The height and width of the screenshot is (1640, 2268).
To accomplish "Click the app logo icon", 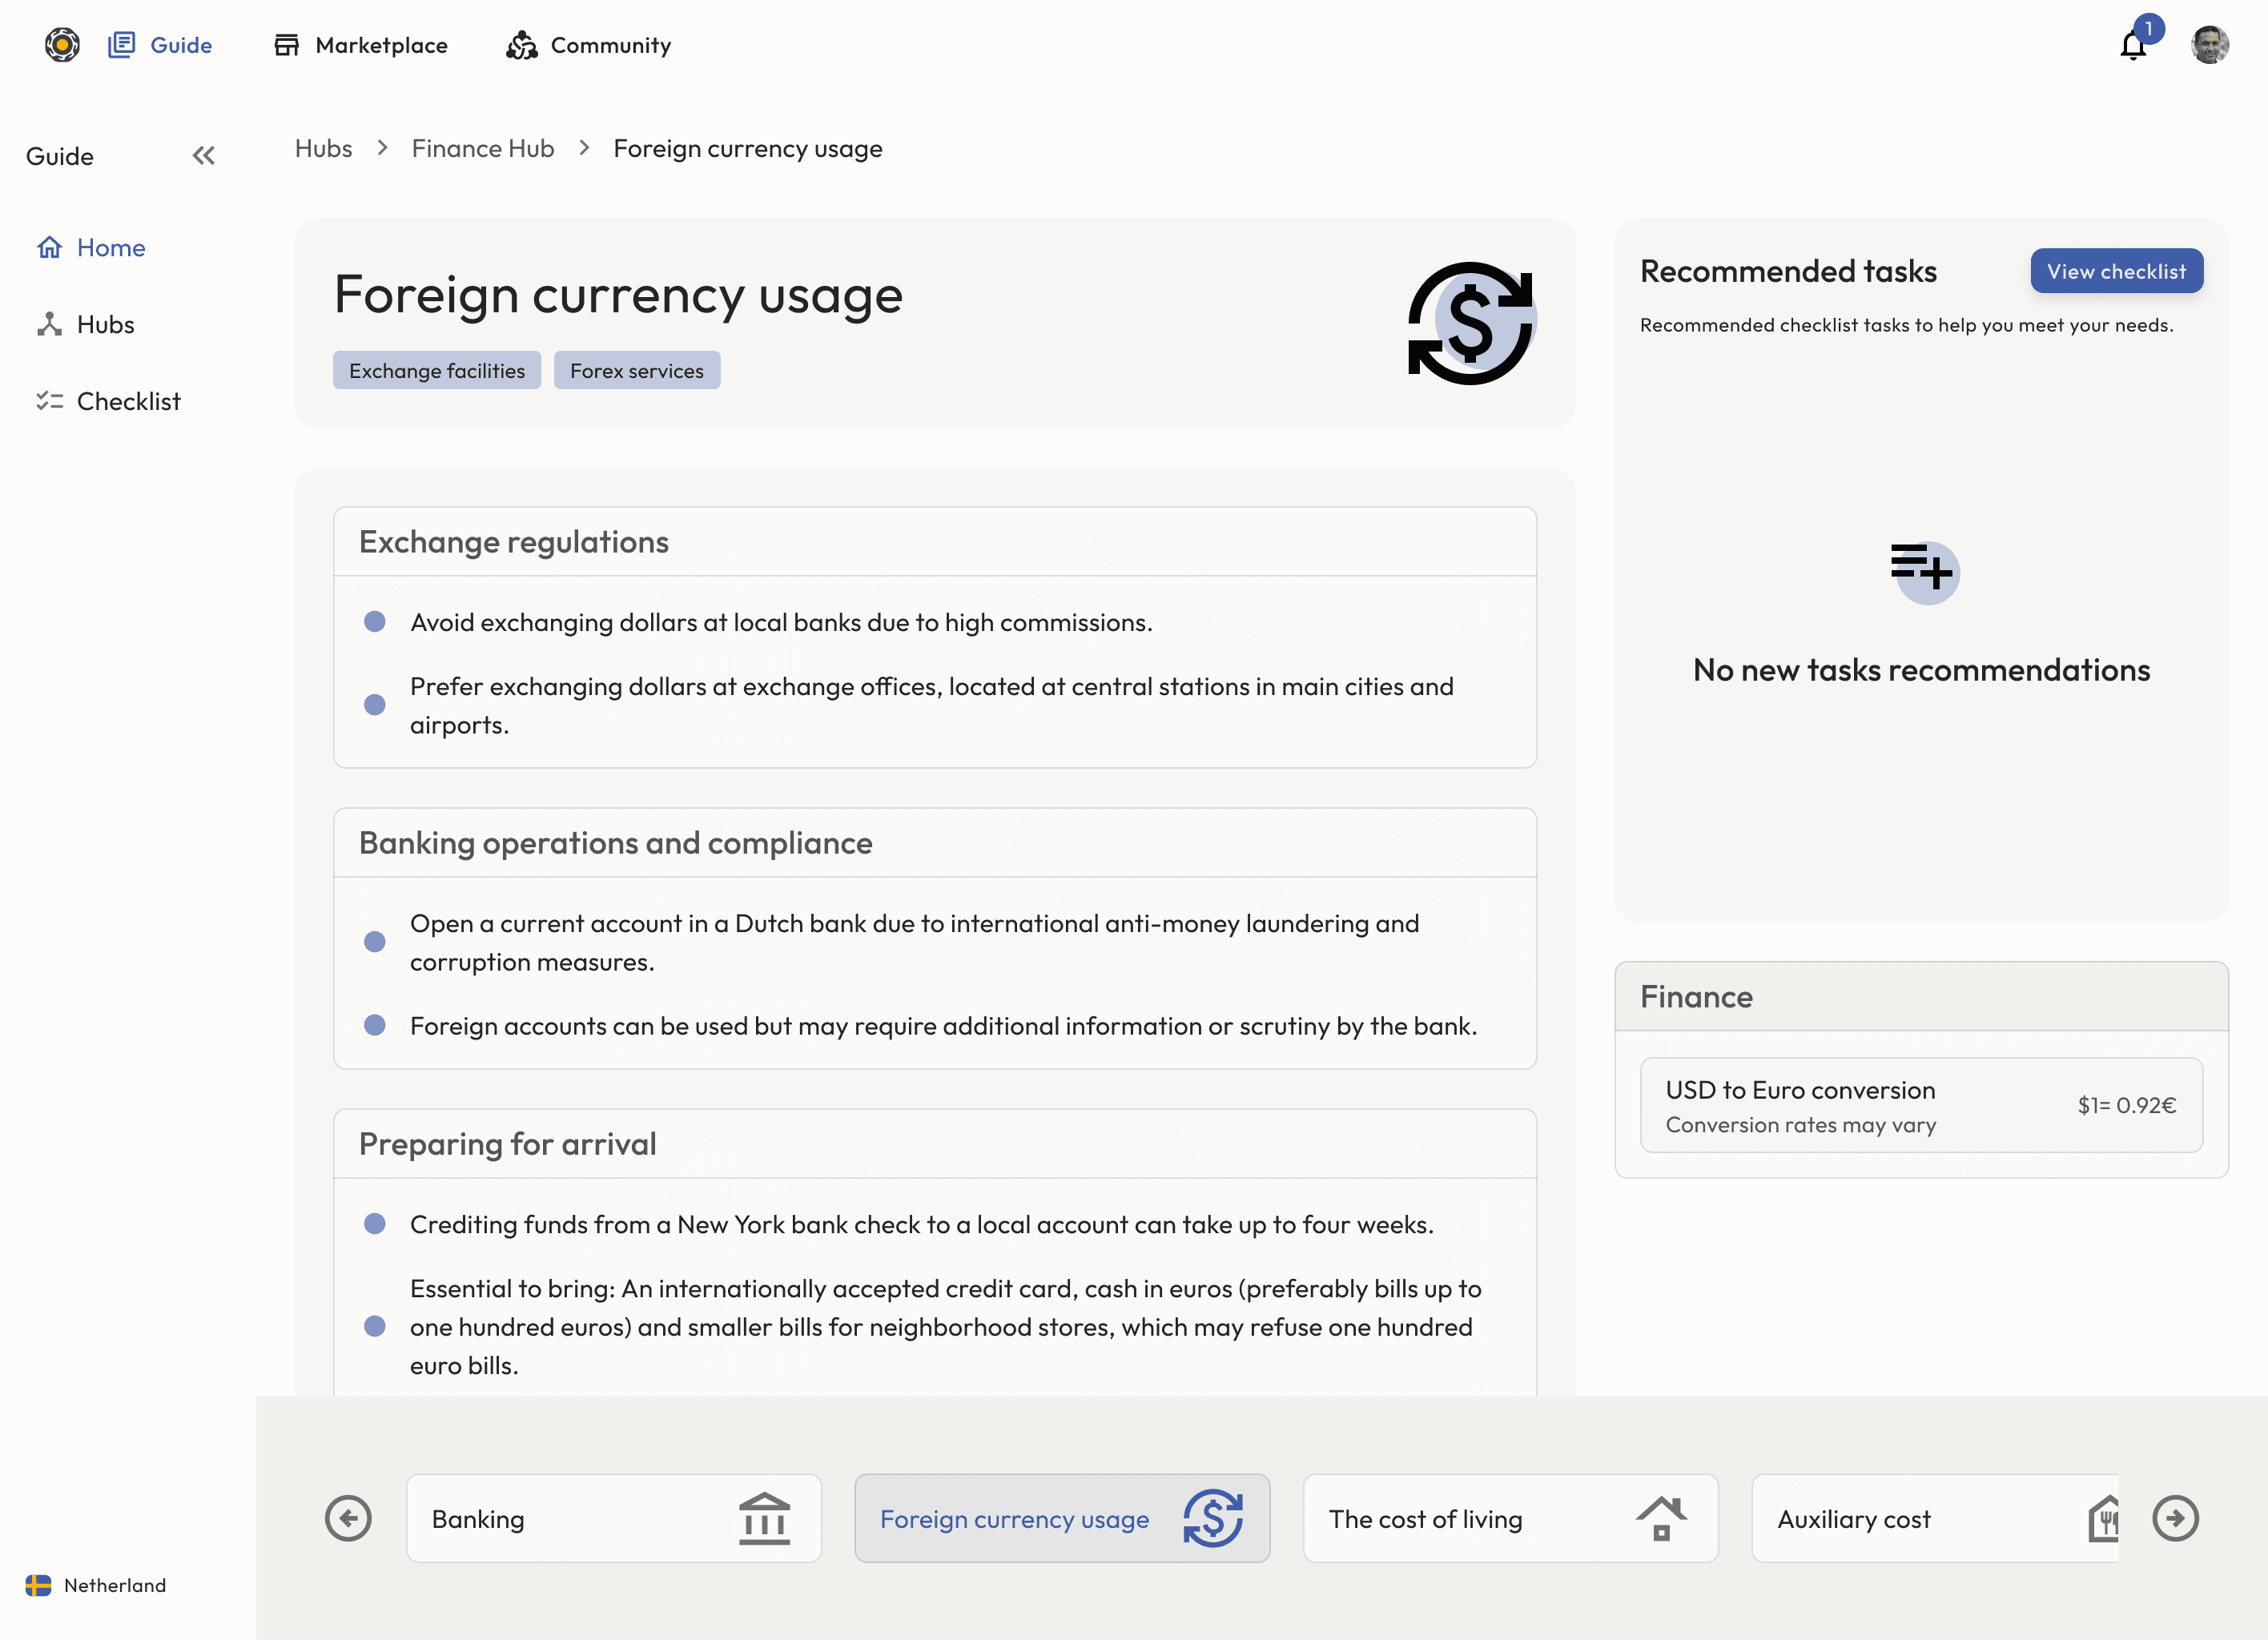I will (62, 45).
